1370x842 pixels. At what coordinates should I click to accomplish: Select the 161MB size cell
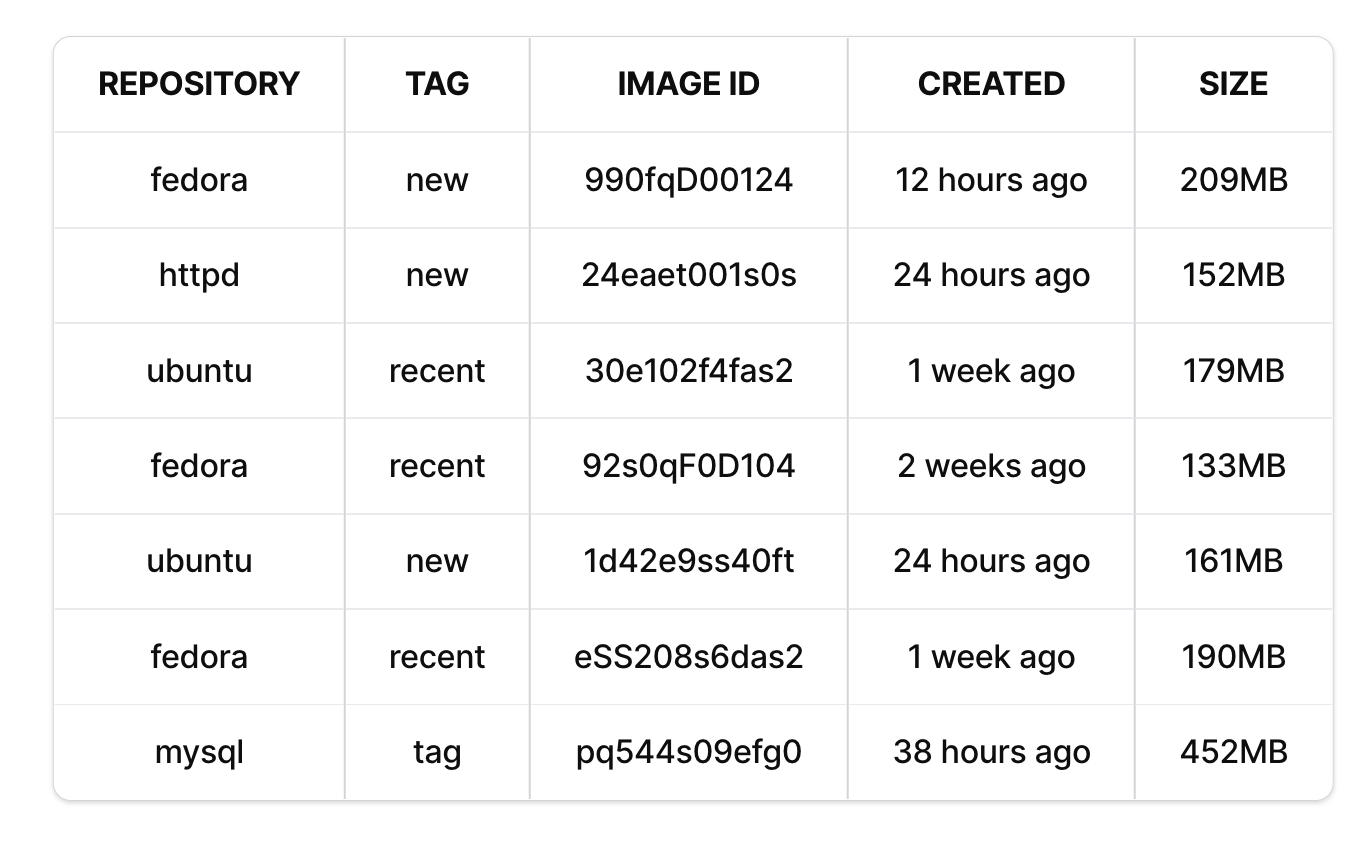pos(1233,561)
